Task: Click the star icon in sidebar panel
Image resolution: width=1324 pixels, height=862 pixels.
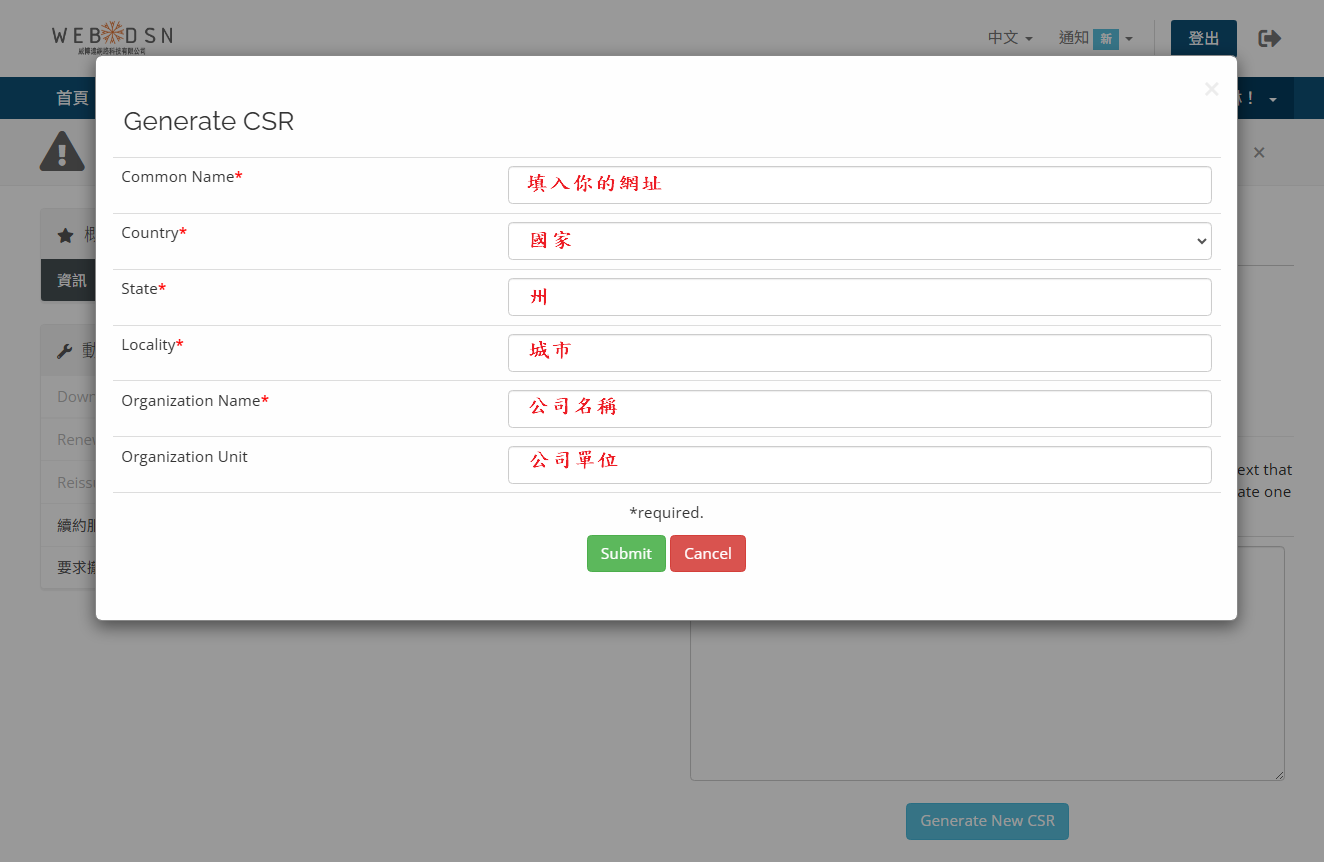Action: click(x=65, y=235)
